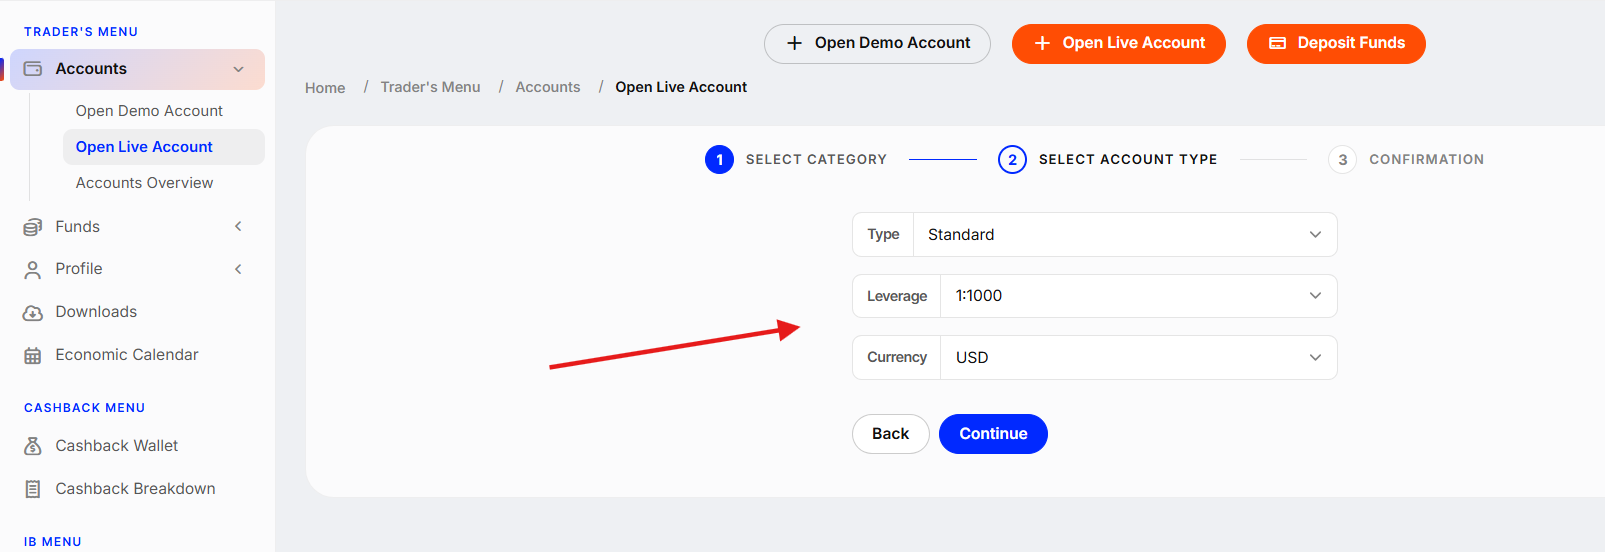This screenshot has height=552, width=1605.
Task: Click the blue Continue button
Action: (x=993, y=434)
